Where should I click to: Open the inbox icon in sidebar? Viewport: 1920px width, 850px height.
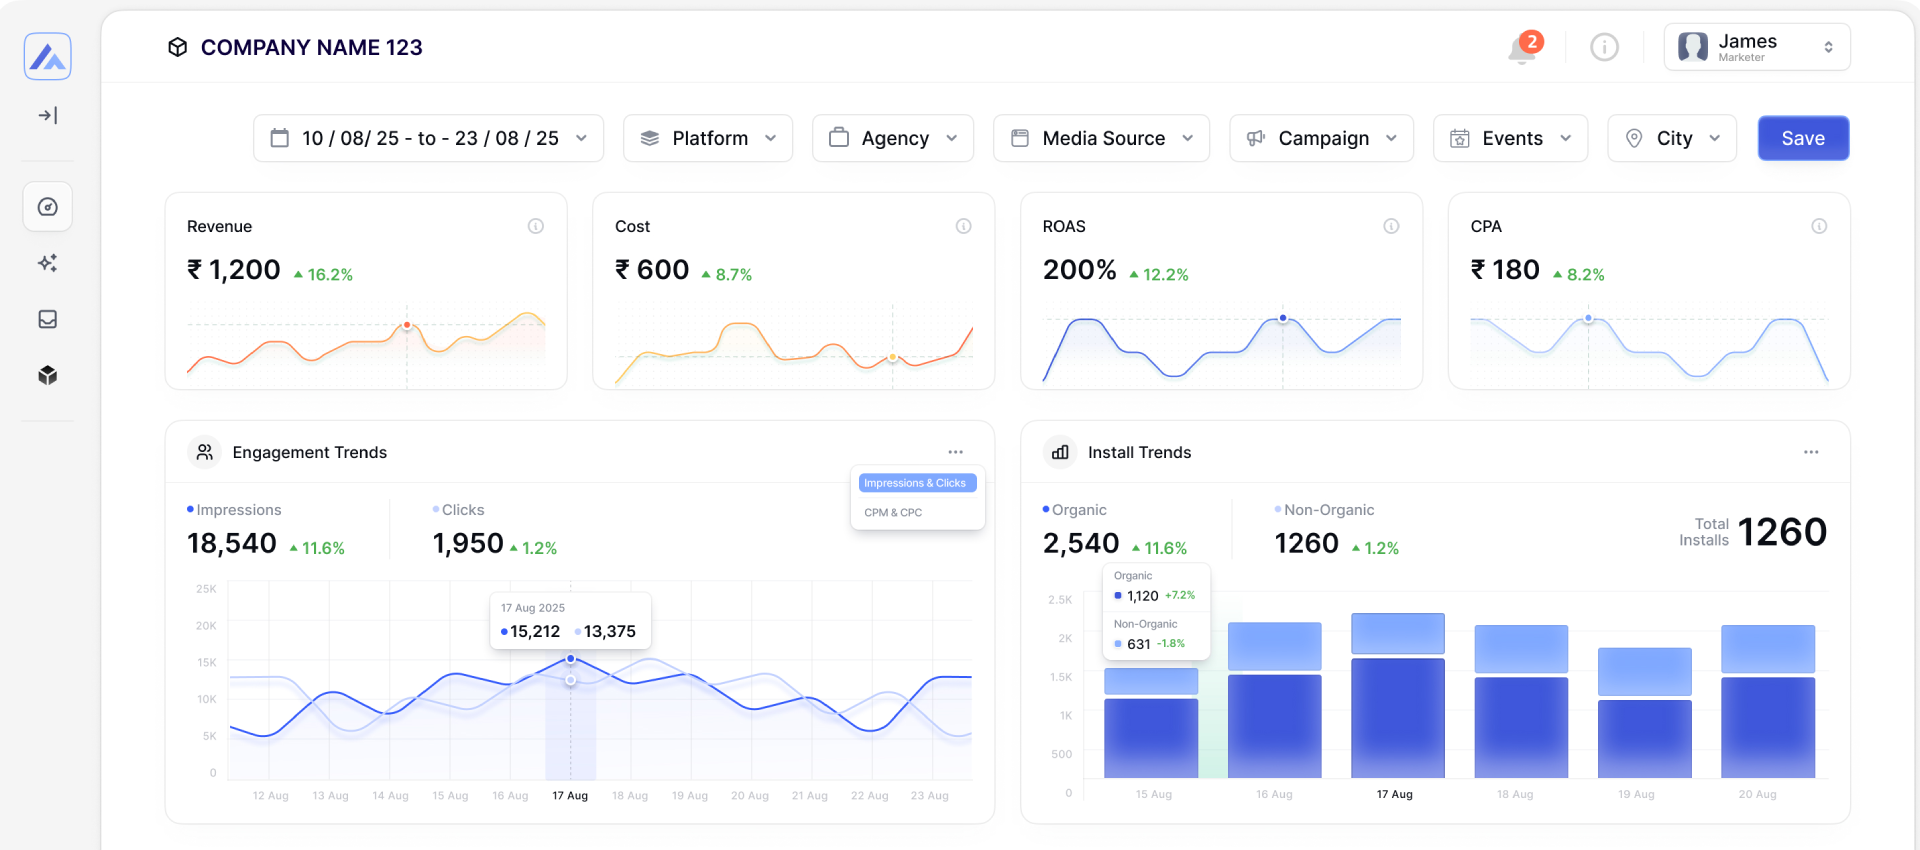[47, 319]
